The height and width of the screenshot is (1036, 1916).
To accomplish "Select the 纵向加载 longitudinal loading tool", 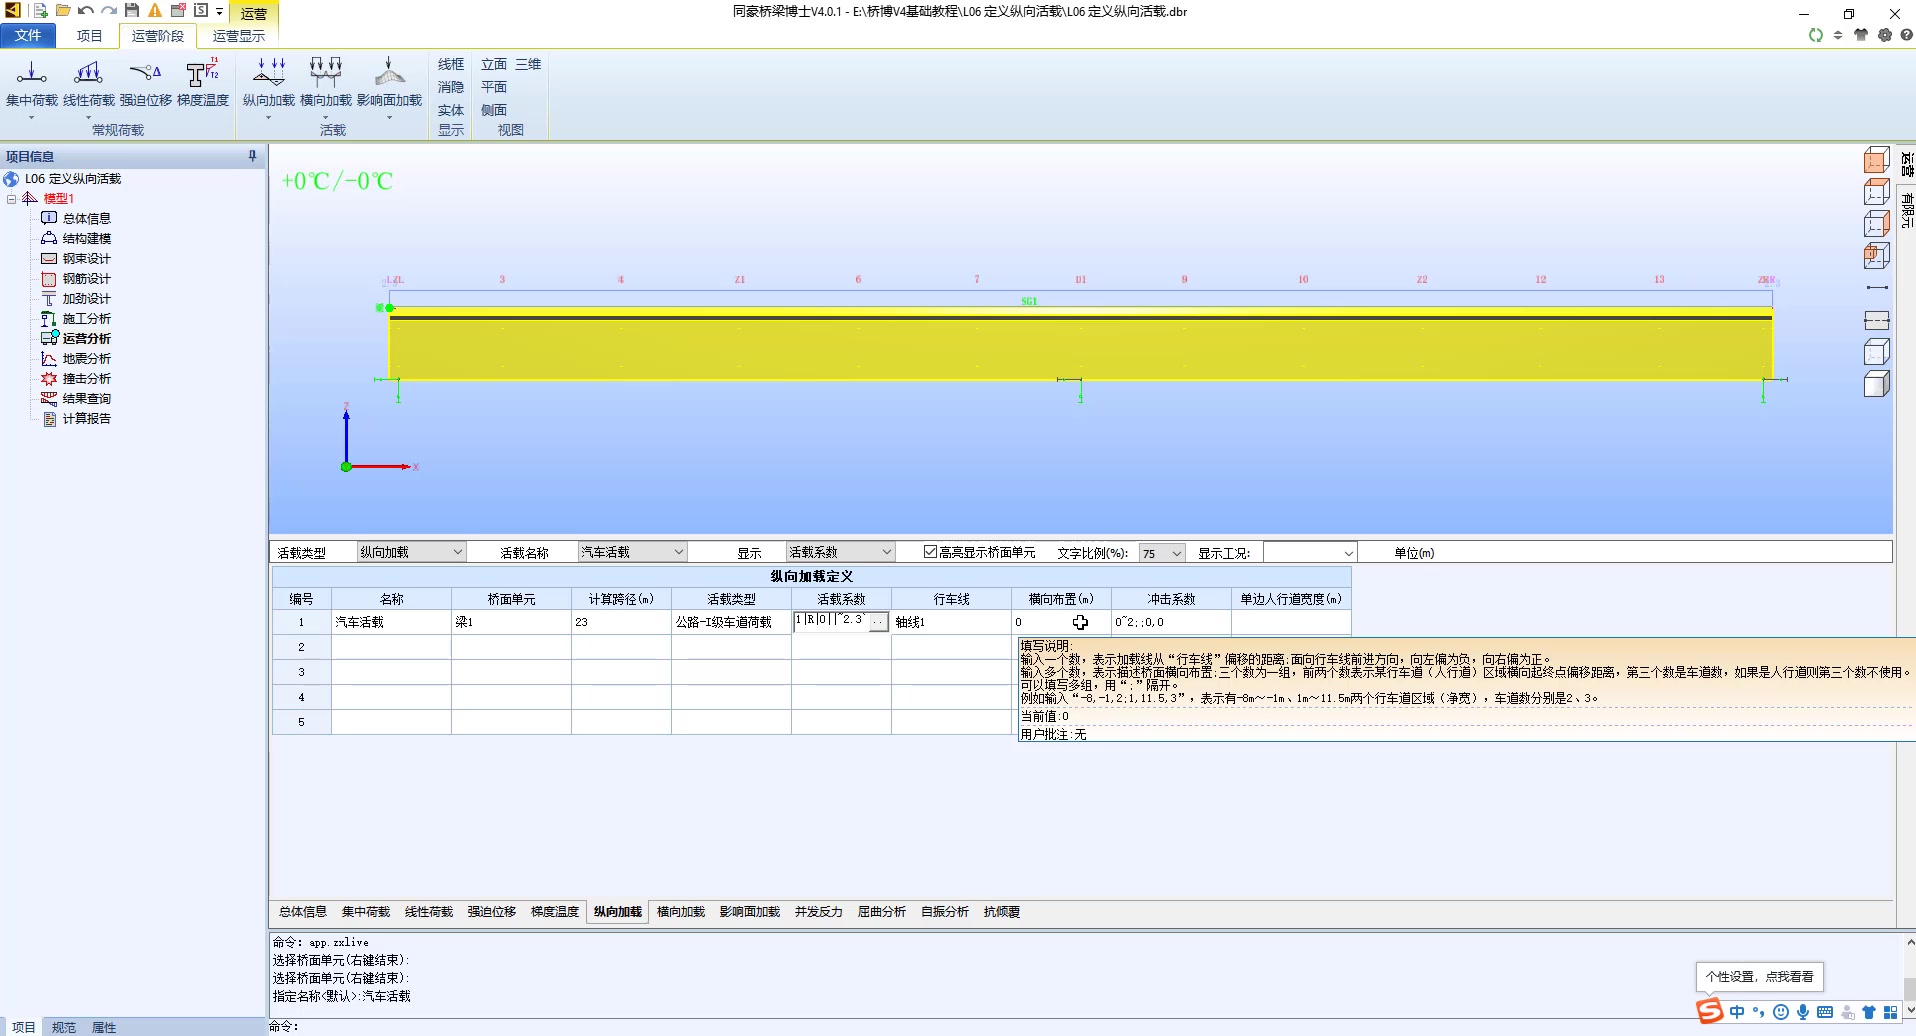I will pyautogui.click(x=269, y=84).
